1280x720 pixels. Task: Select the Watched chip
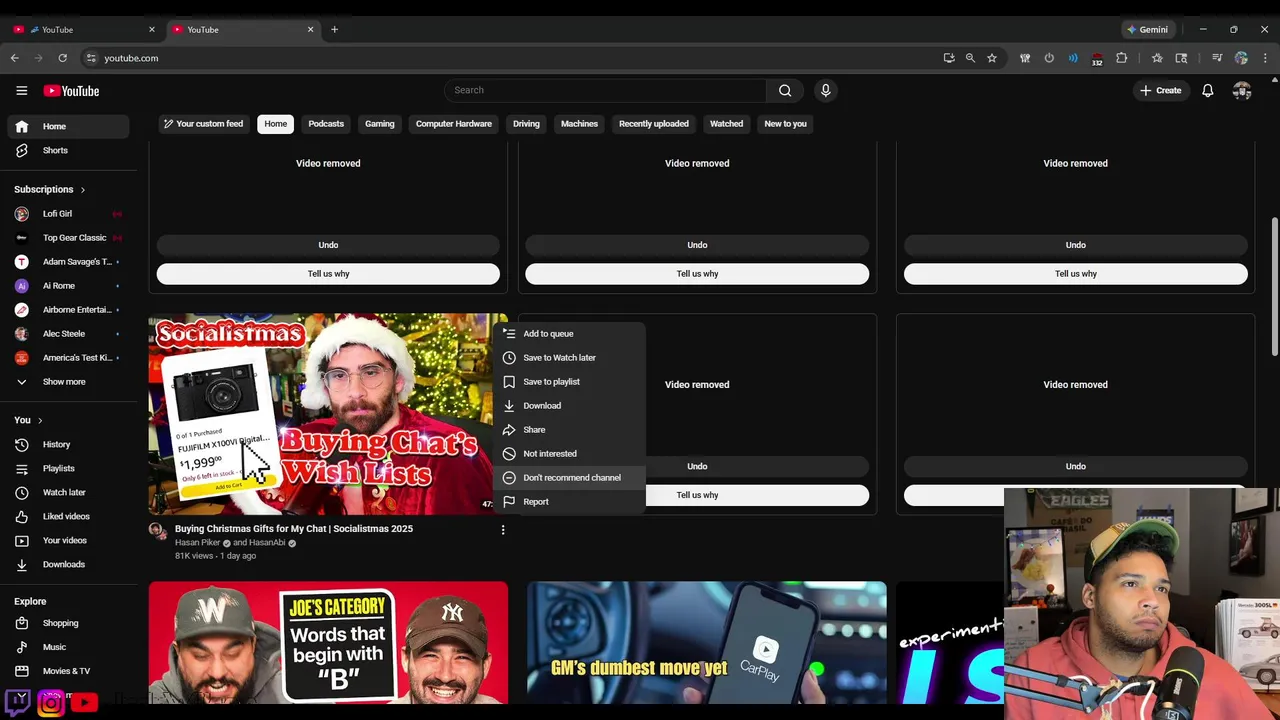[x=727, y=124]
